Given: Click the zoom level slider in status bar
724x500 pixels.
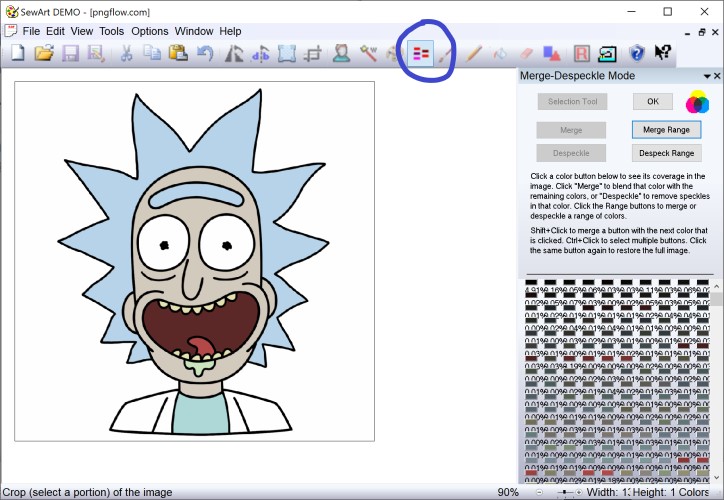Looking at the screenshot, I should pos(565,493).
